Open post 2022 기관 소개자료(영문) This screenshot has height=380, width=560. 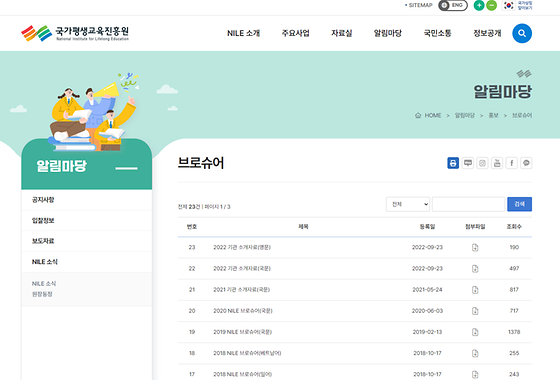[x=242, y=248]
